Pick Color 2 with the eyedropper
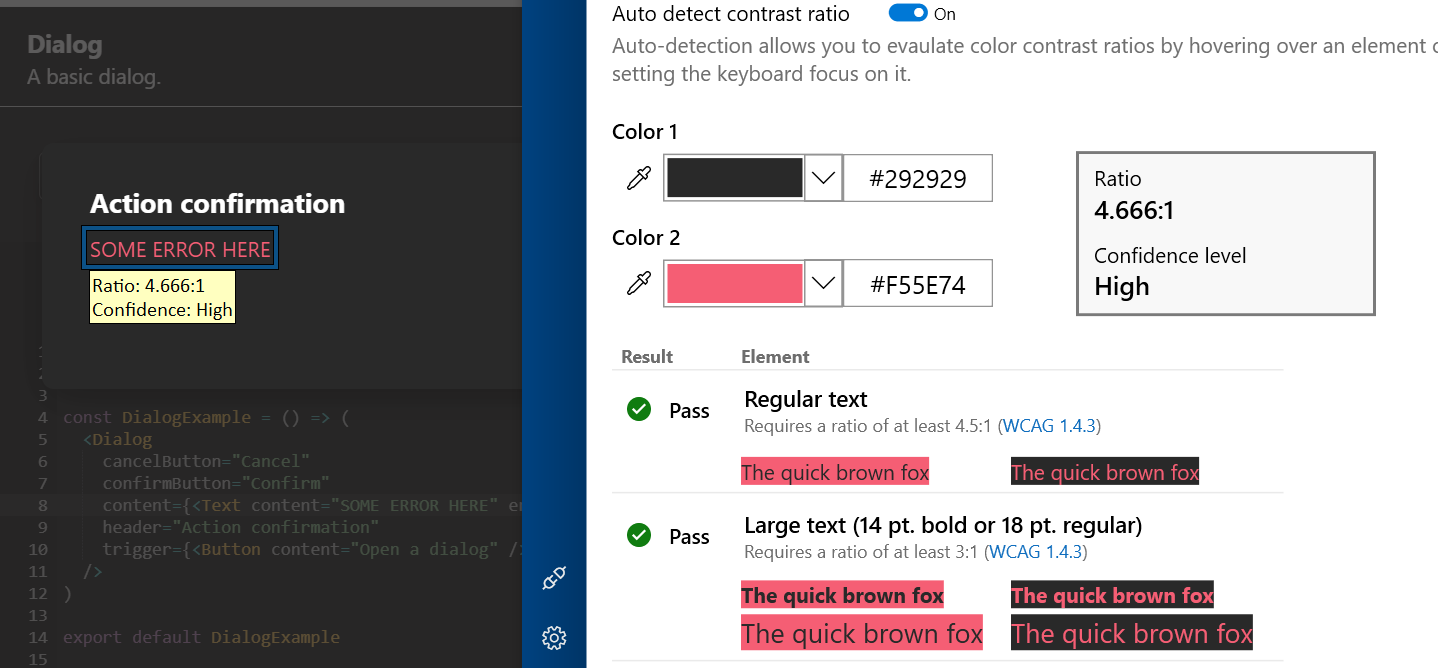The image size is (1438, 668). (638, 284)
